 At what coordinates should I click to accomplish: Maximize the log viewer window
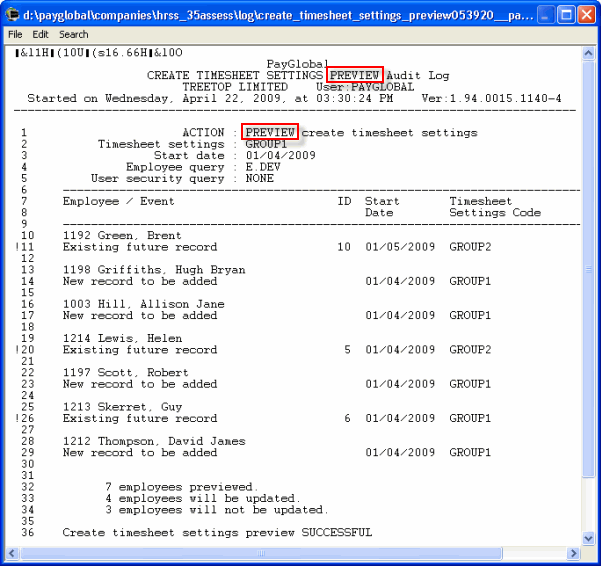tap(566, 15)
